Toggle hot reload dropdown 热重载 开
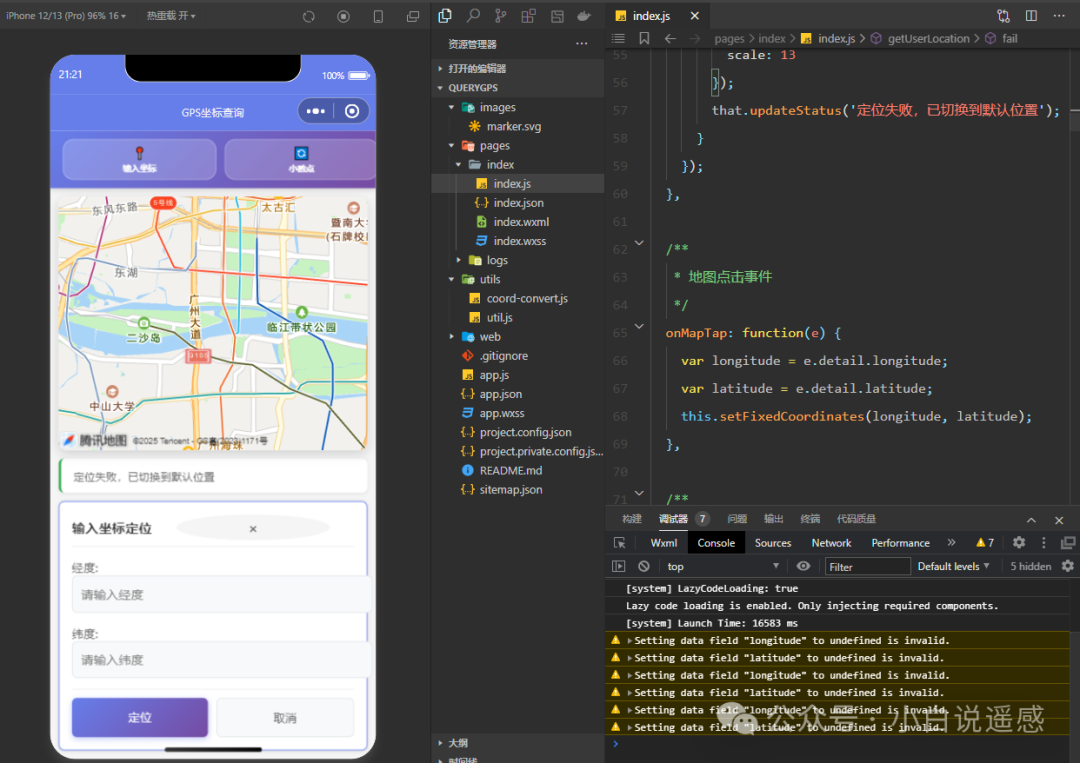The image size is (1080, 763). click(x=171, y=16)
